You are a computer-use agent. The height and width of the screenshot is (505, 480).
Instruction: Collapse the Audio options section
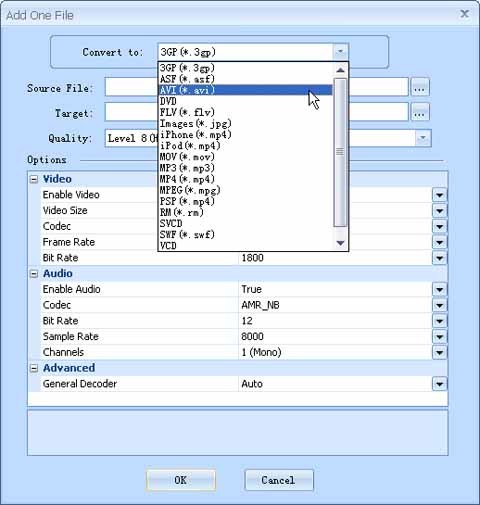pyautogui.click(x=34, y=274)
